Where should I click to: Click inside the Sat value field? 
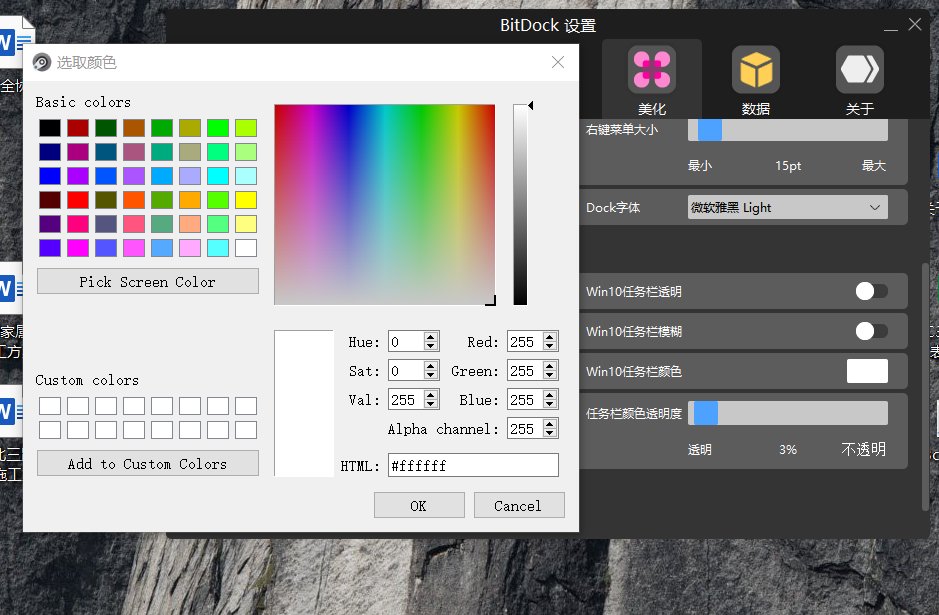point(406,371)
